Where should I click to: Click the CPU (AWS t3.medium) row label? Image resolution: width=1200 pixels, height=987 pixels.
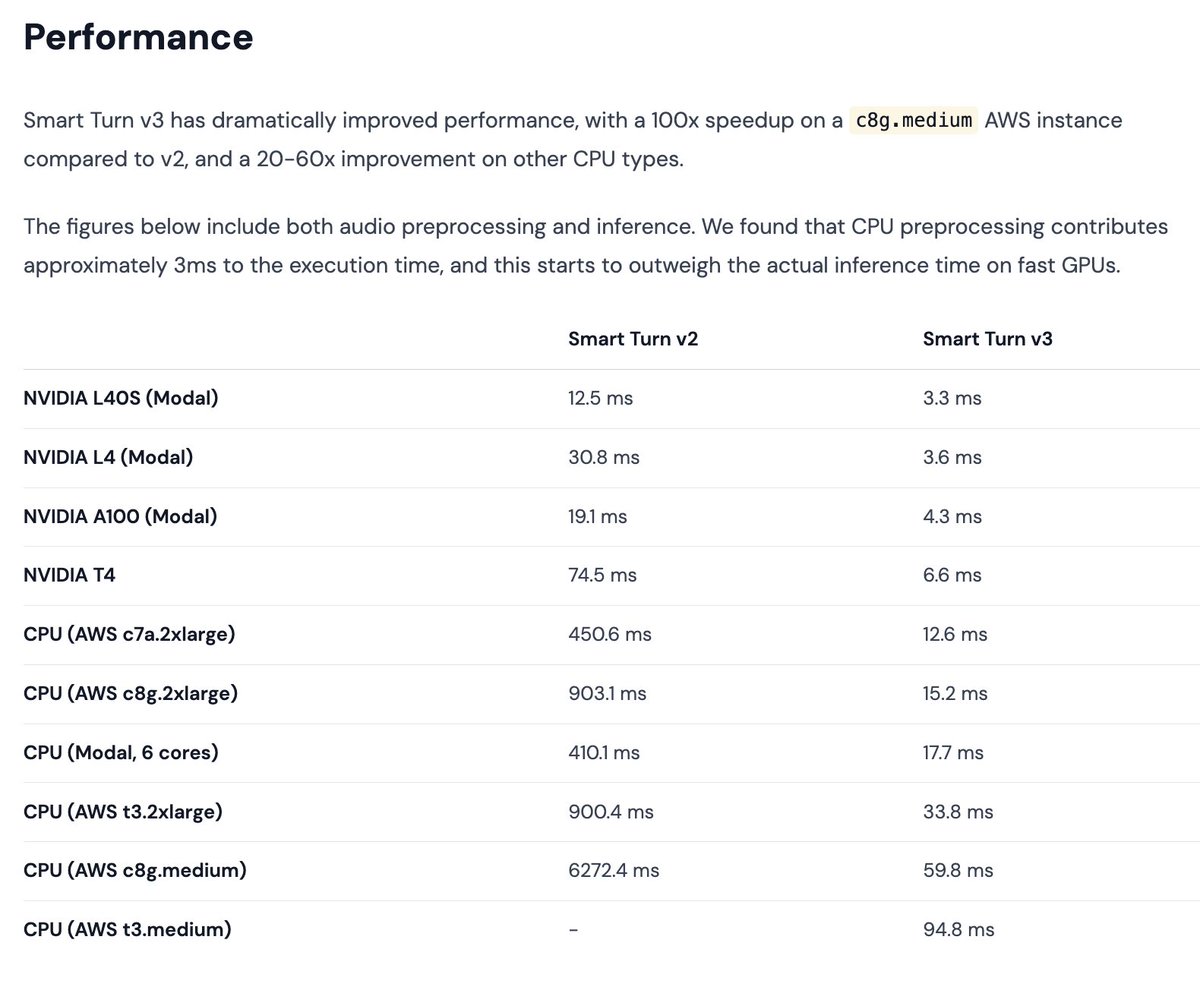pyautogui.click(x=127, y=929)
